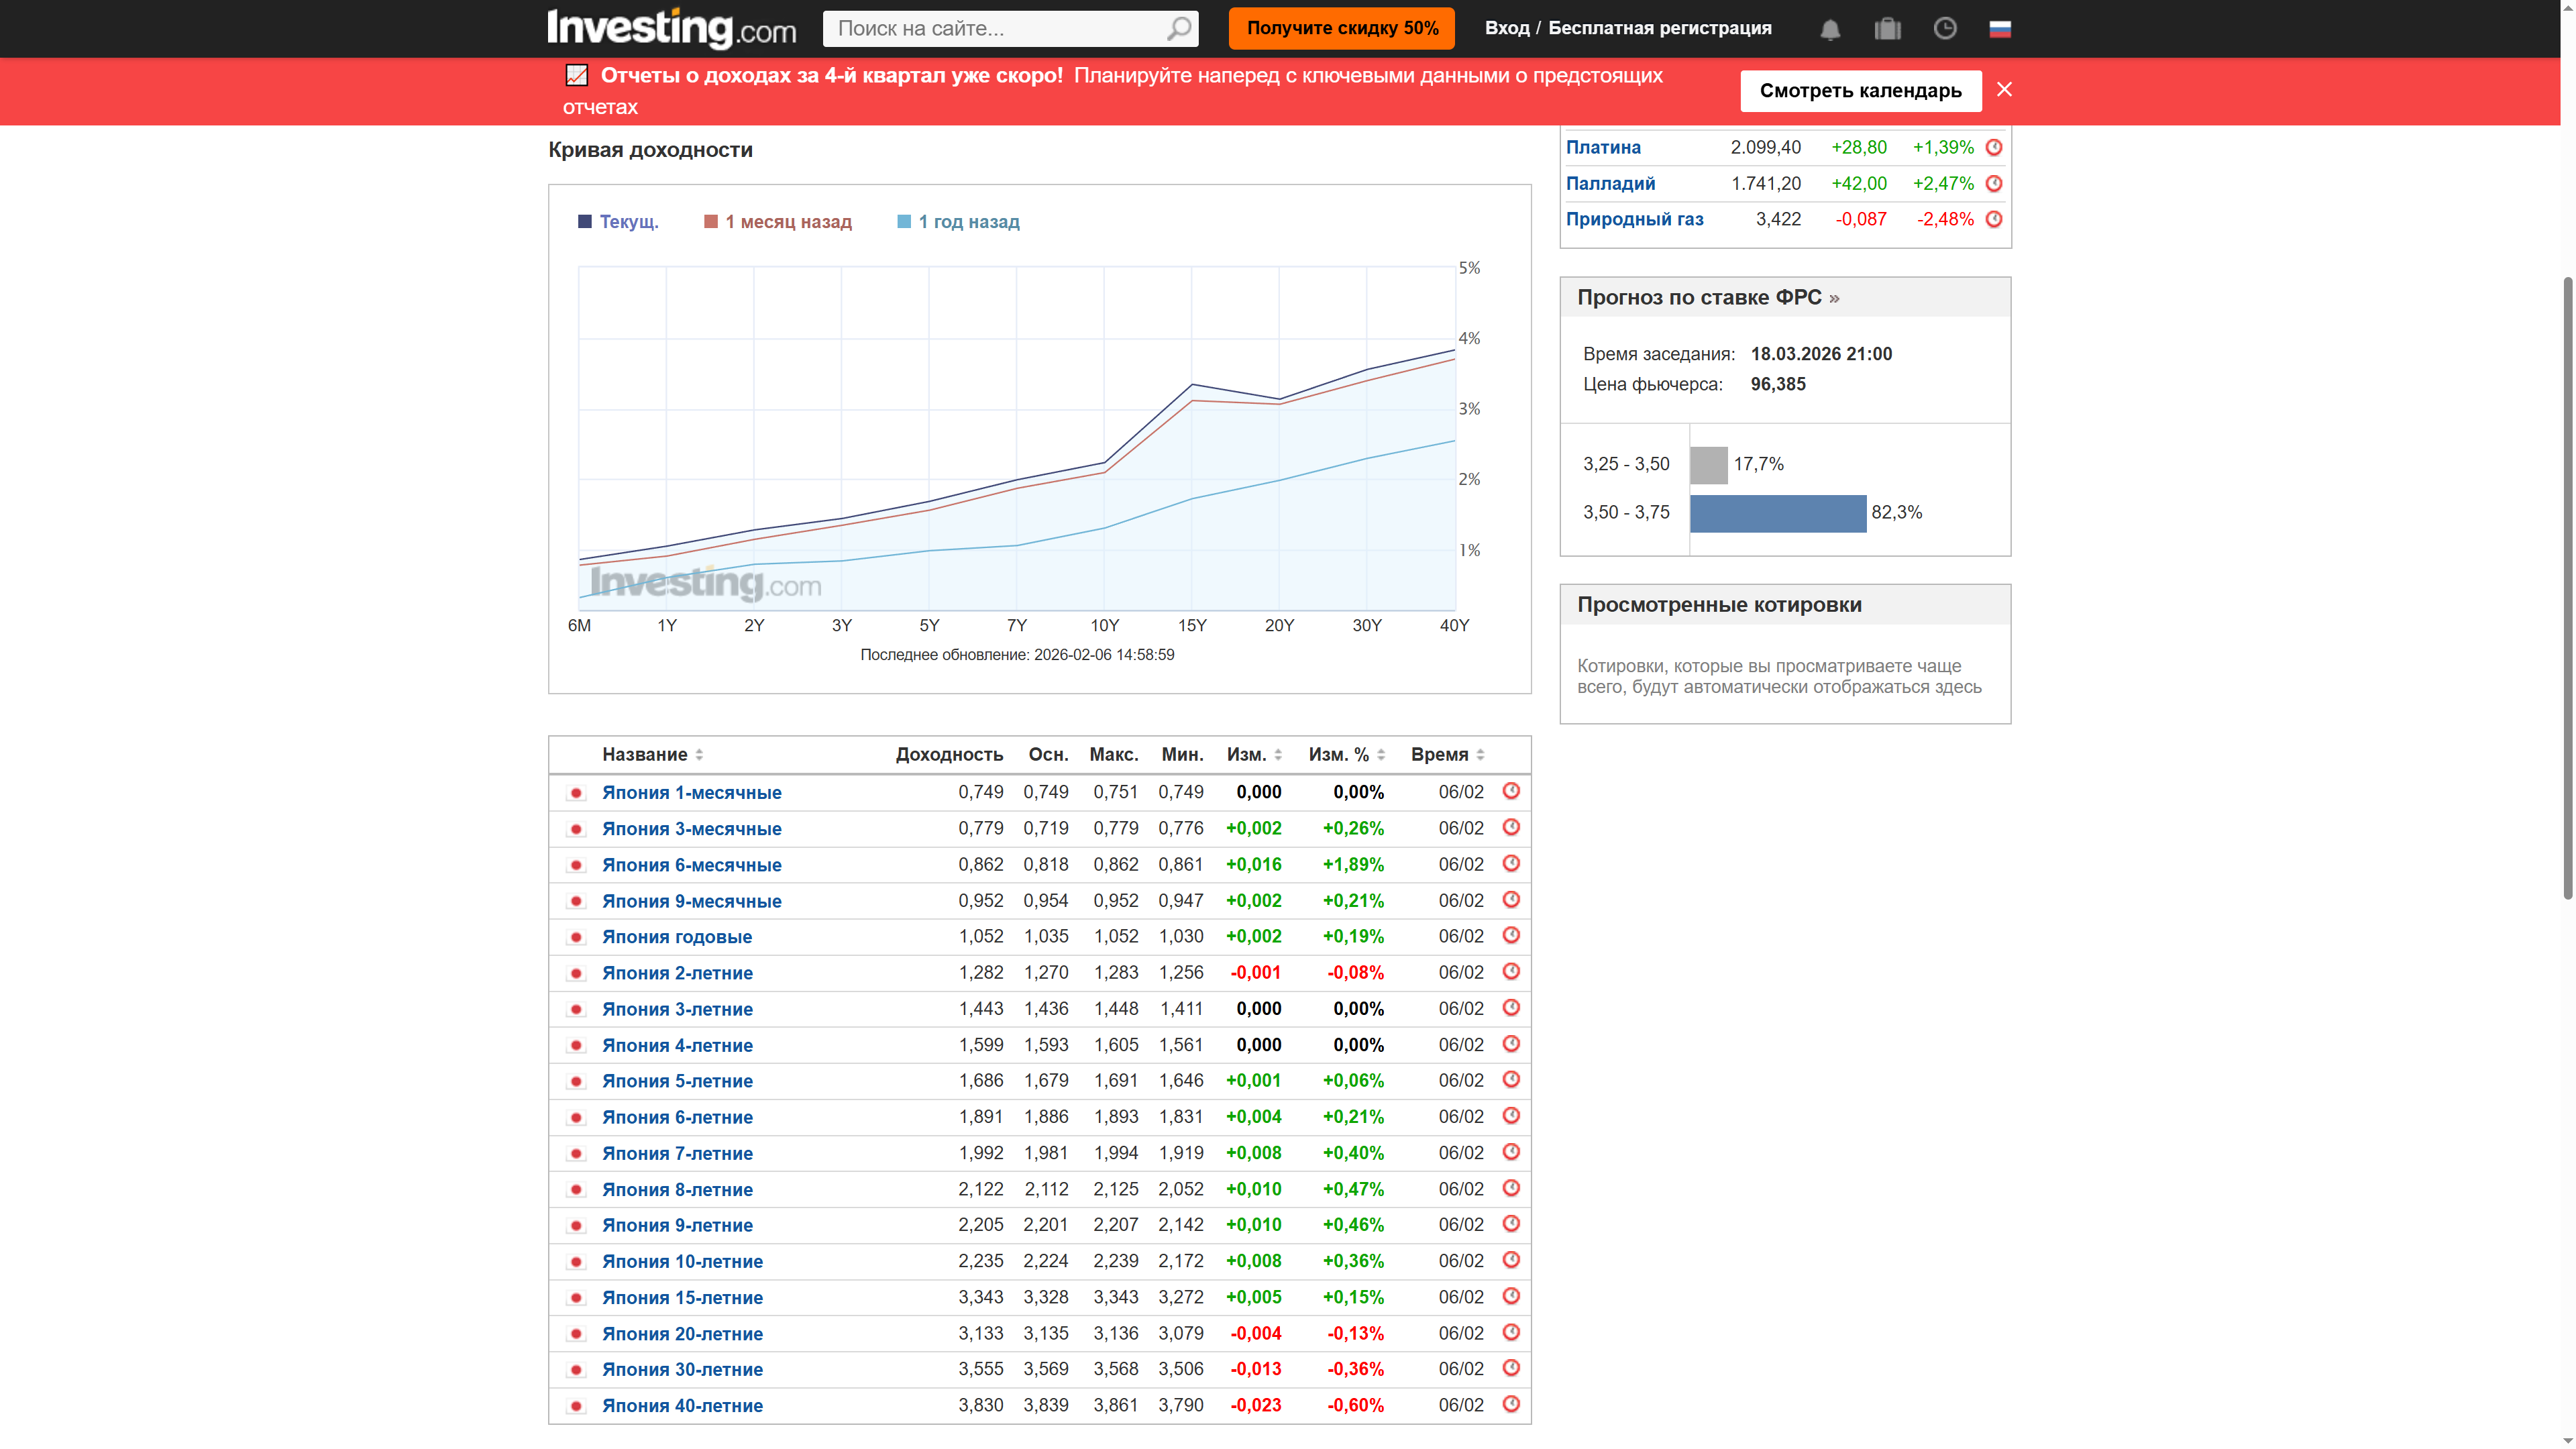The height and width of the screenshot is (1449, 2576).
Task: Open the portfolio briefcase icon
Action: pyautogui.click(x=1887, y=29)
